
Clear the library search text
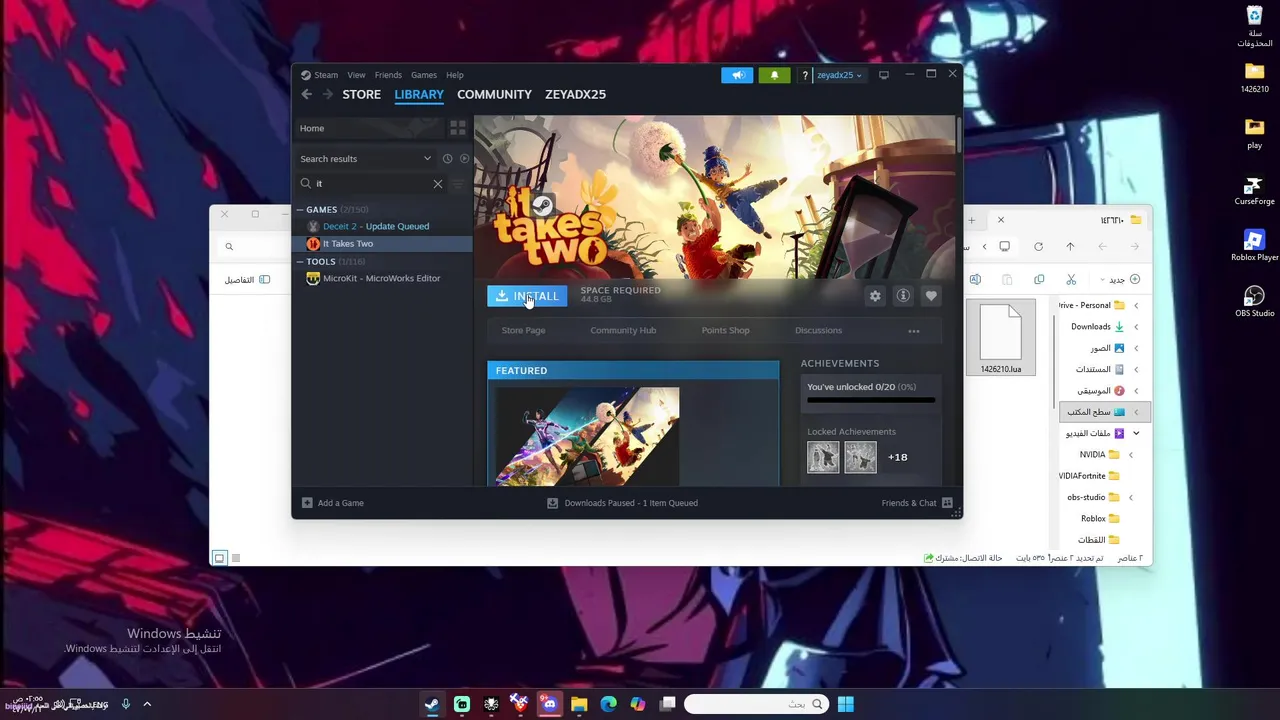pos(437,184)
